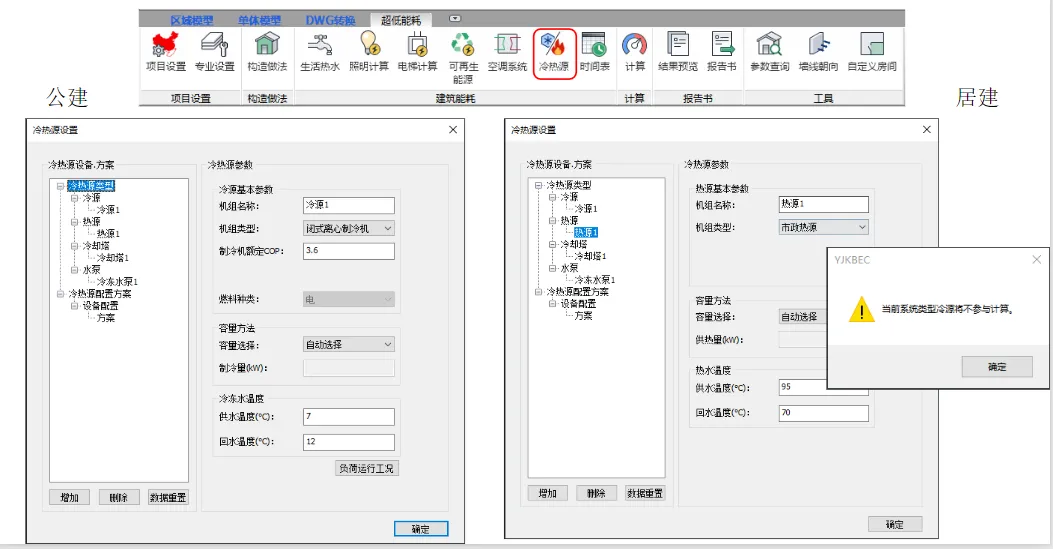Click 机组名称 field containing 冷源1
This screenshot has width=1053, height=549.
tap(349, 205)
